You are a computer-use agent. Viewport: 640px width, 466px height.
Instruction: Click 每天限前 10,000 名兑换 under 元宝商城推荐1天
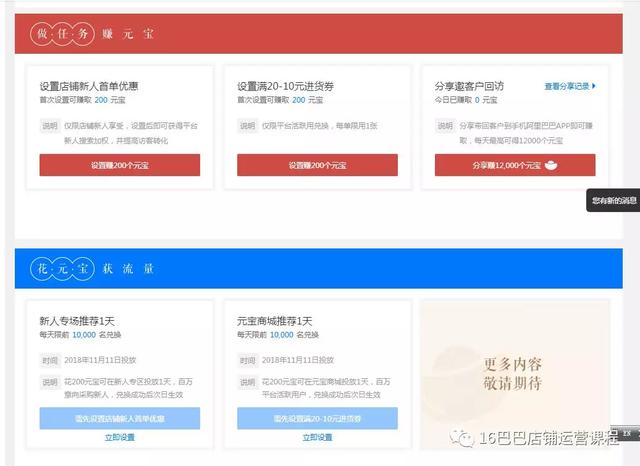coord(278,335)
